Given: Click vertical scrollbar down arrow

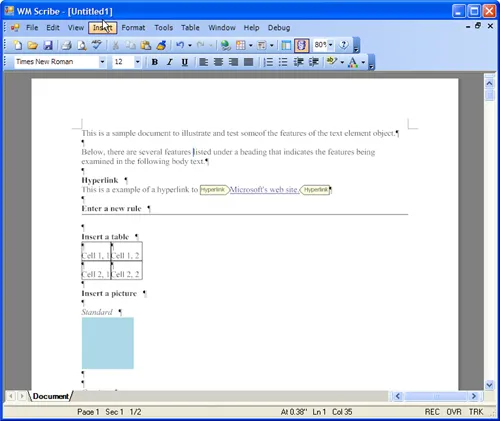Looking at the screenshot, I should tap(489, 385).
